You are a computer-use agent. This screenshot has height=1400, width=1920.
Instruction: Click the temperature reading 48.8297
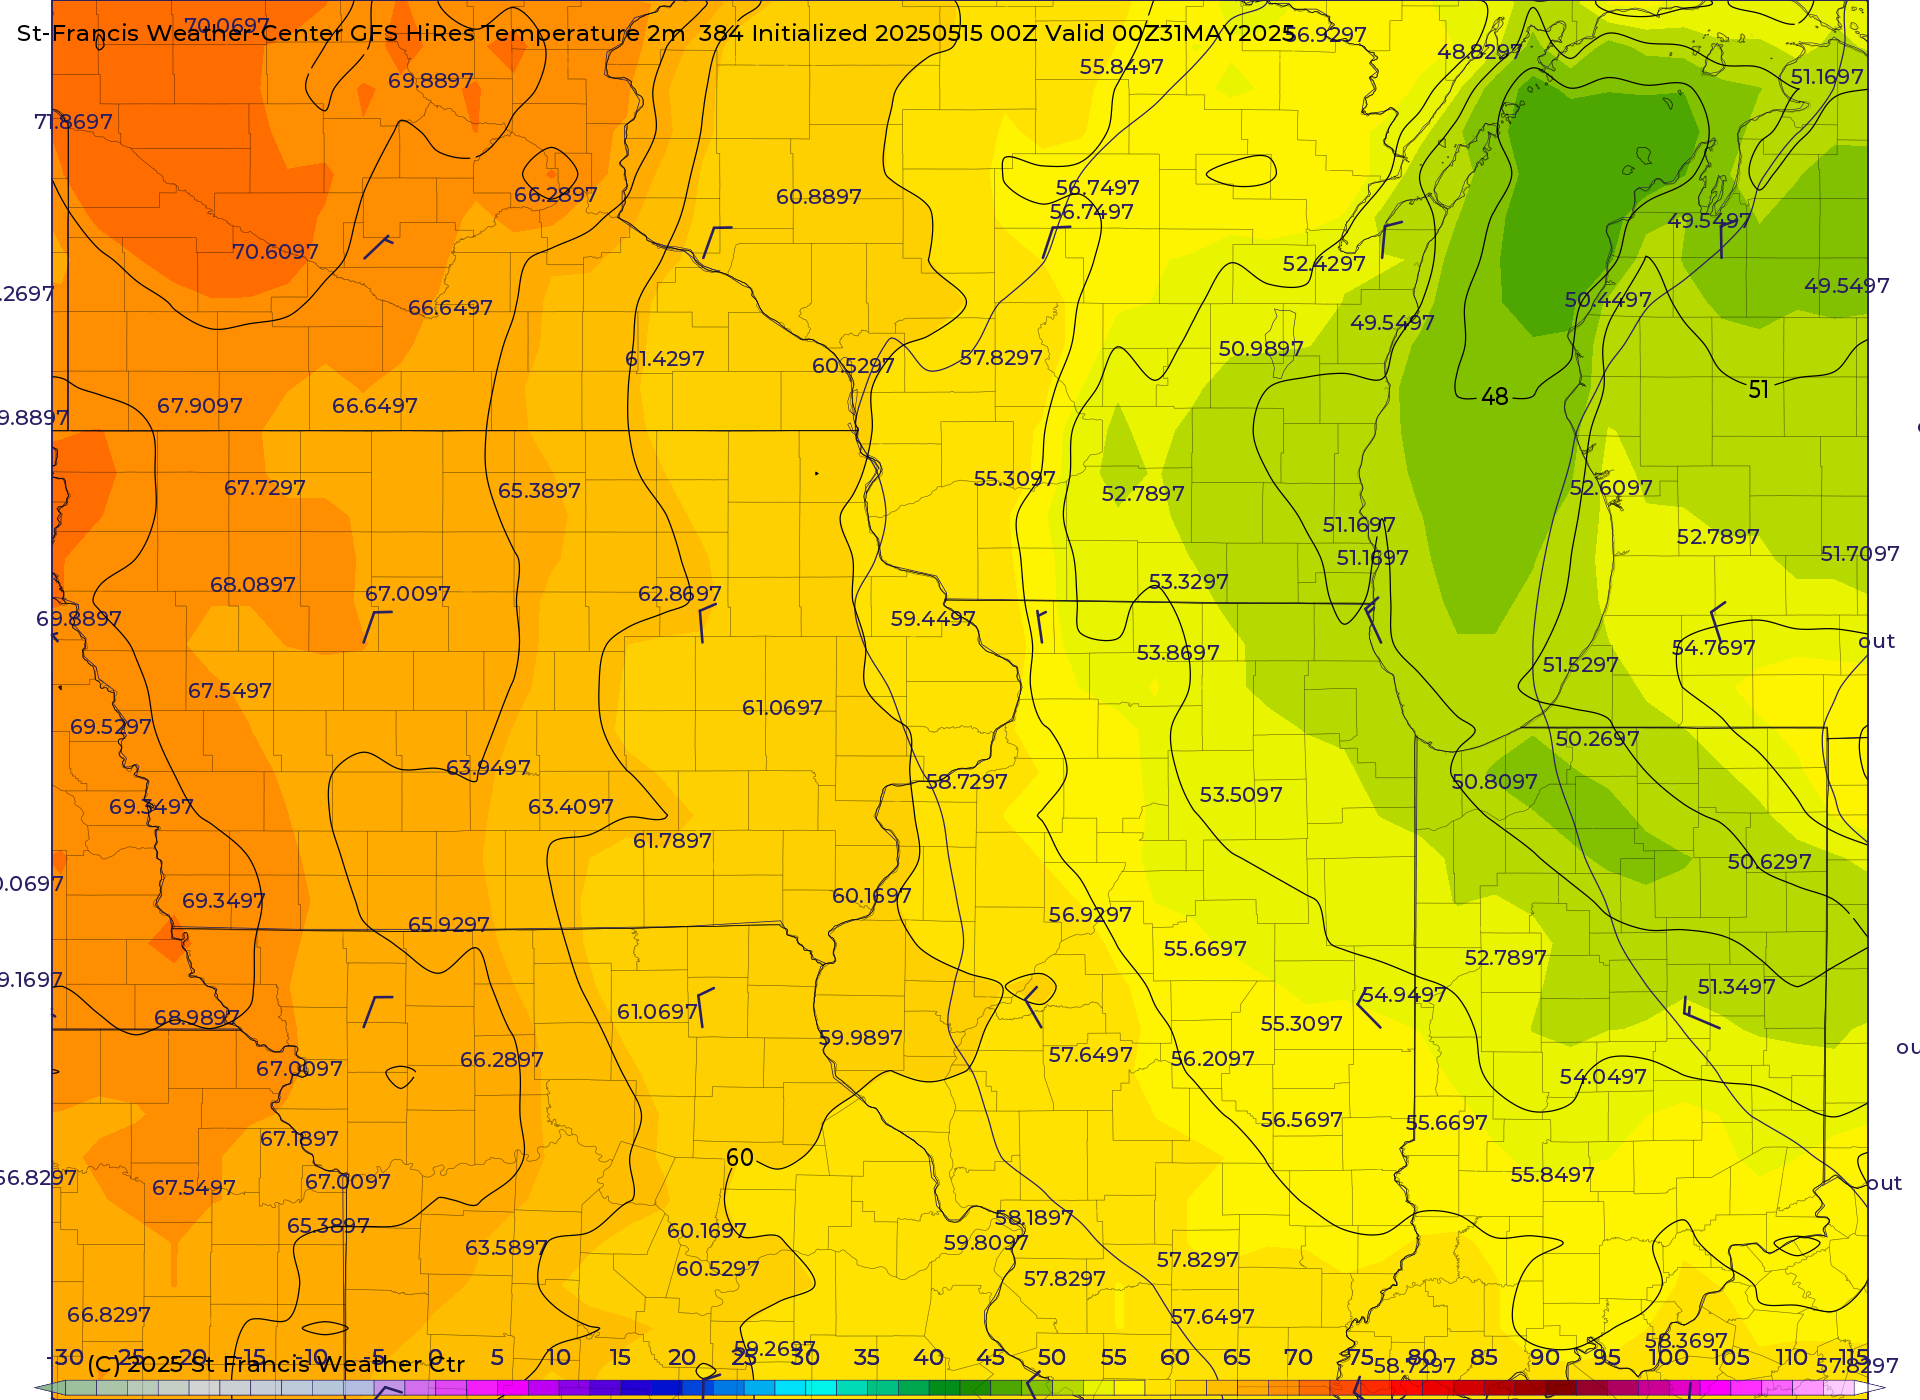click(1480, 52)
